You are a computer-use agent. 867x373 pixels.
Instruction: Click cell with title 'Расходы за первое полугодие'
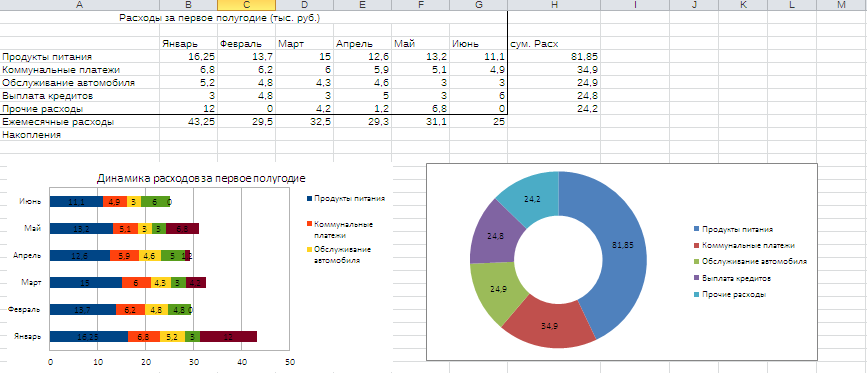tap(220, 18)
